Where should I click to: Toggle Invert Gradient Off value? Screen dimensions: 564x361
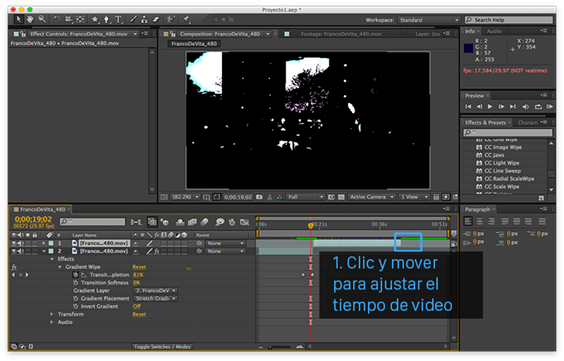pos(137,306)
